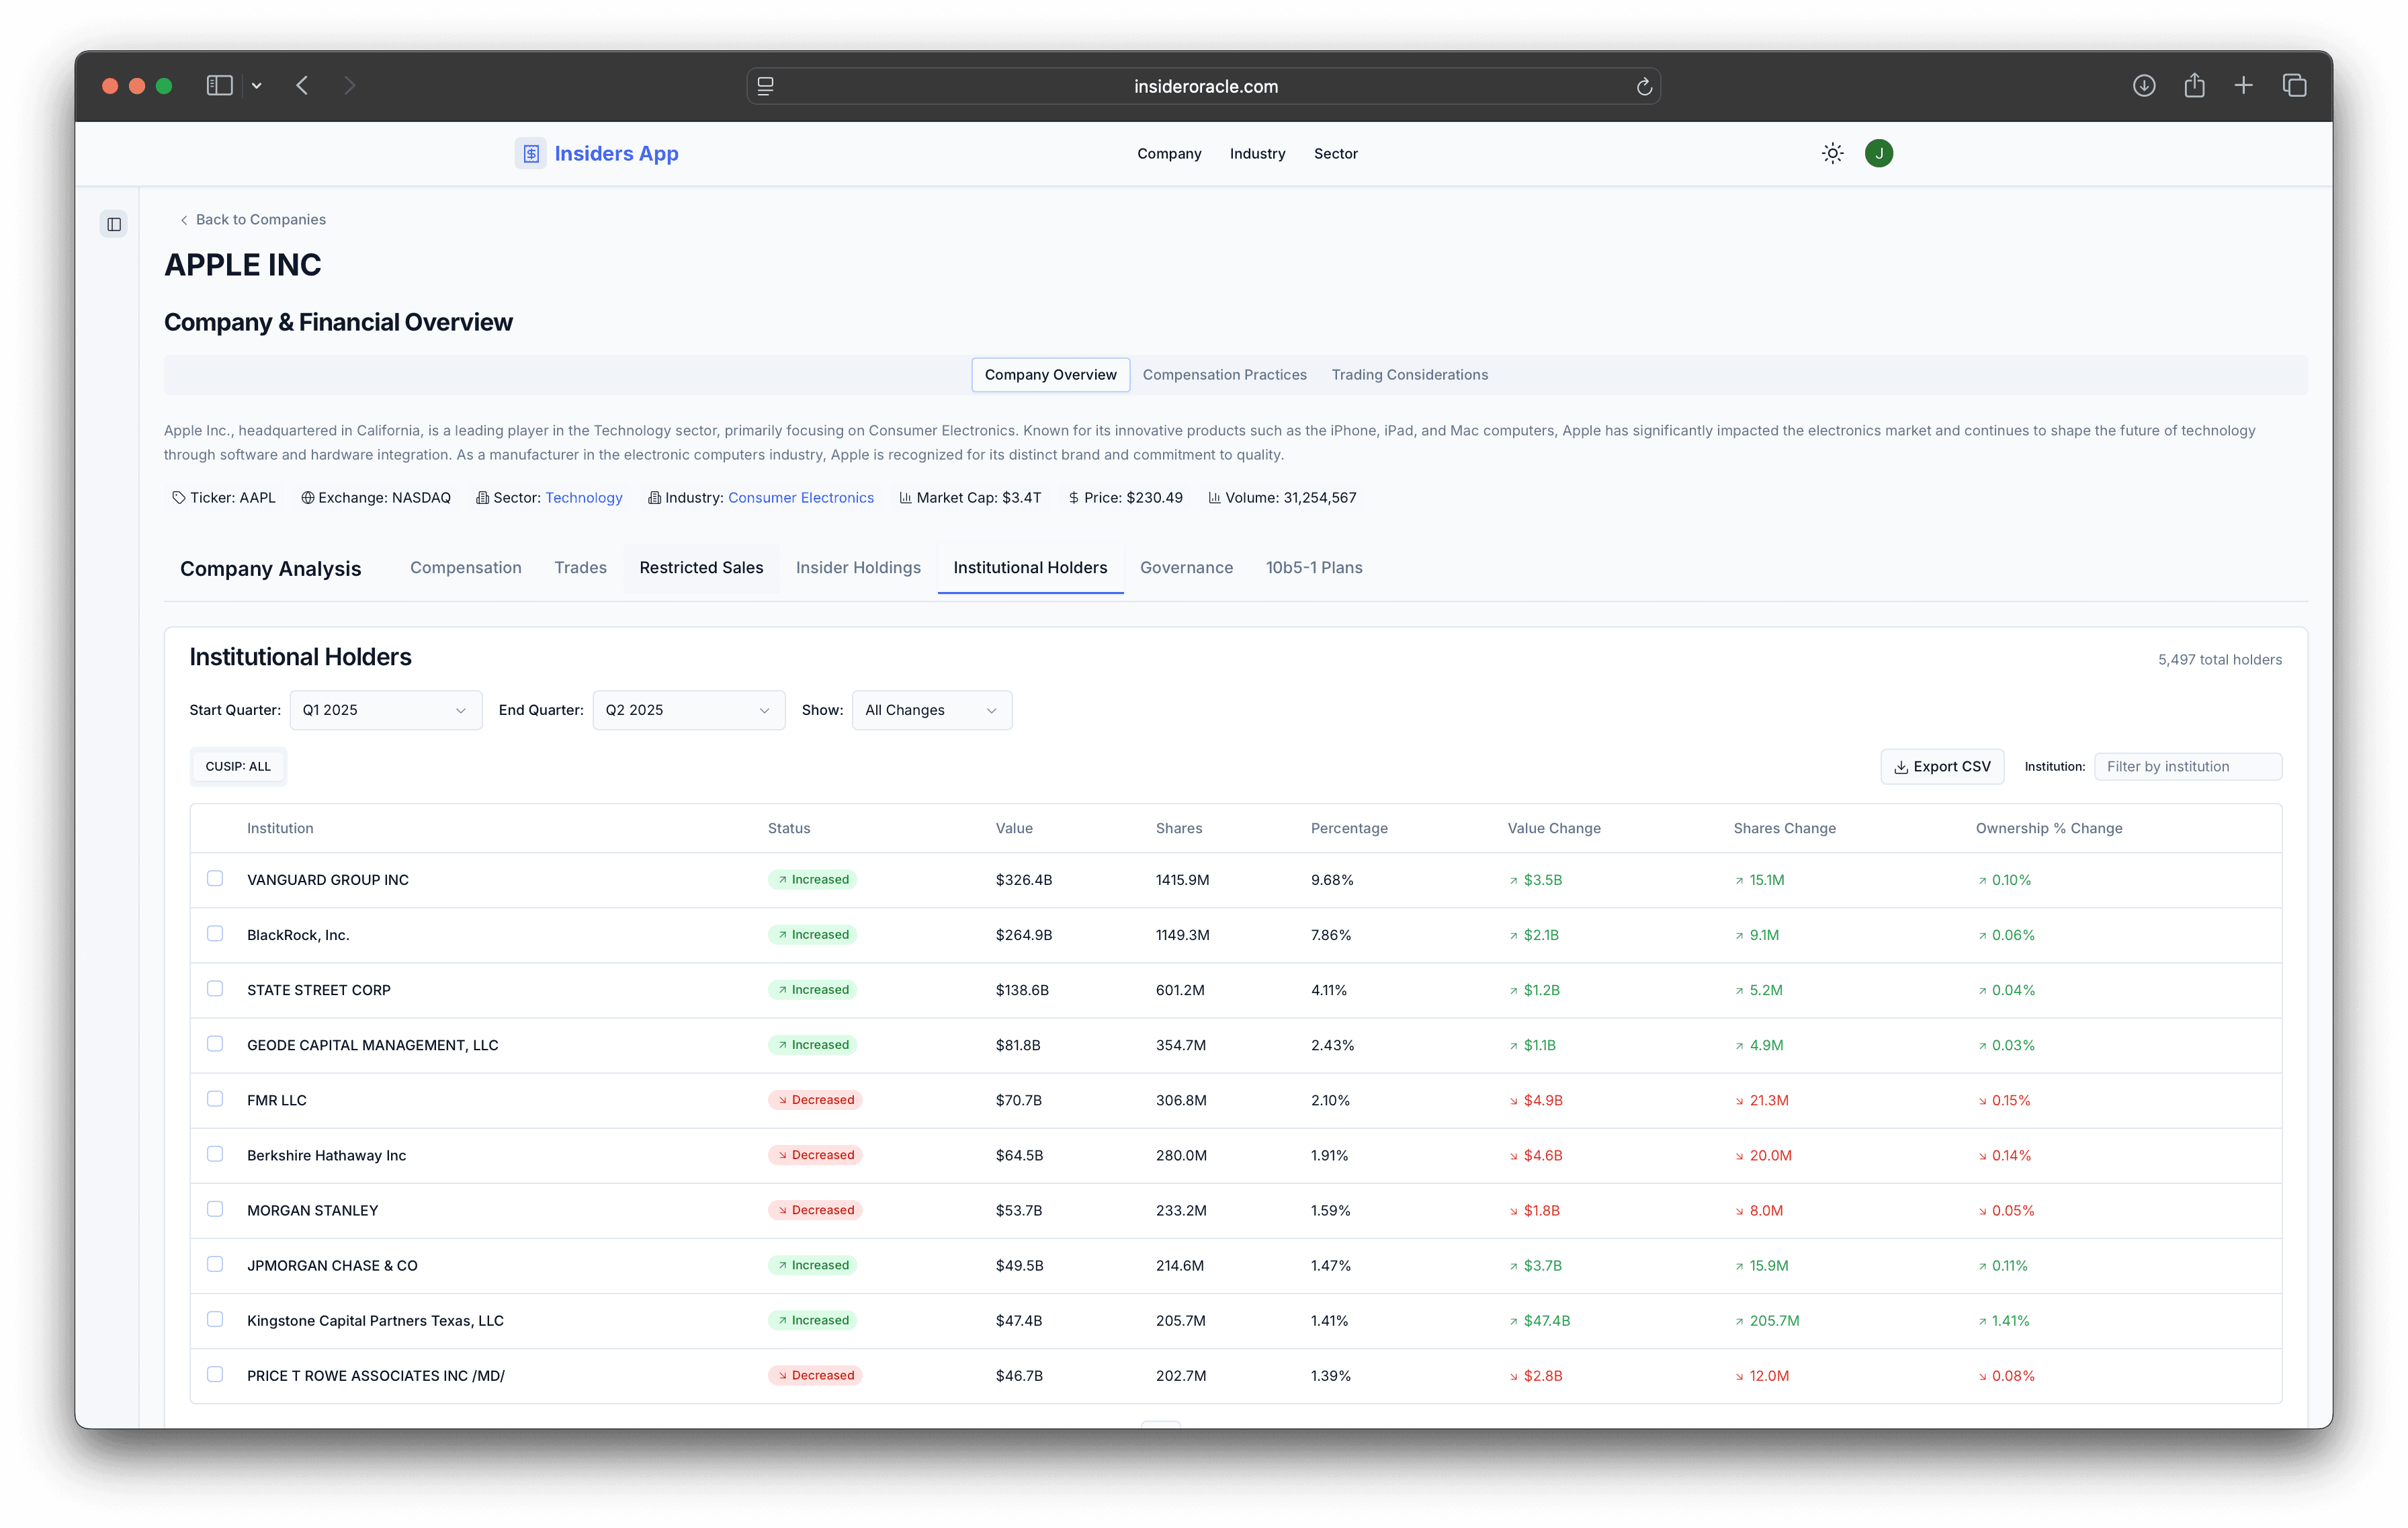Toggle the light/dark theme sun icon
The image size is (2408, 1528).
click(1832, 153)
